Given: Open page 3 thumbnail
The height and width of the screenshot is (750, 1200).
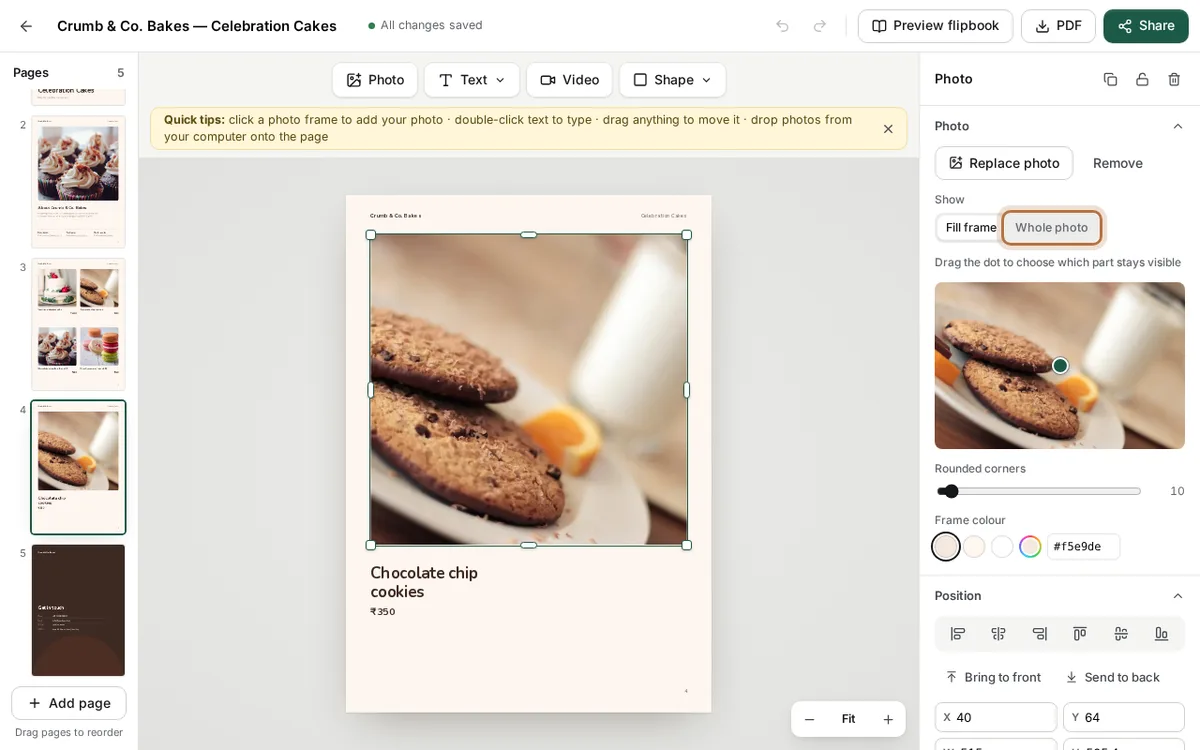Looking at the screenshot, I should pos(78,324).
